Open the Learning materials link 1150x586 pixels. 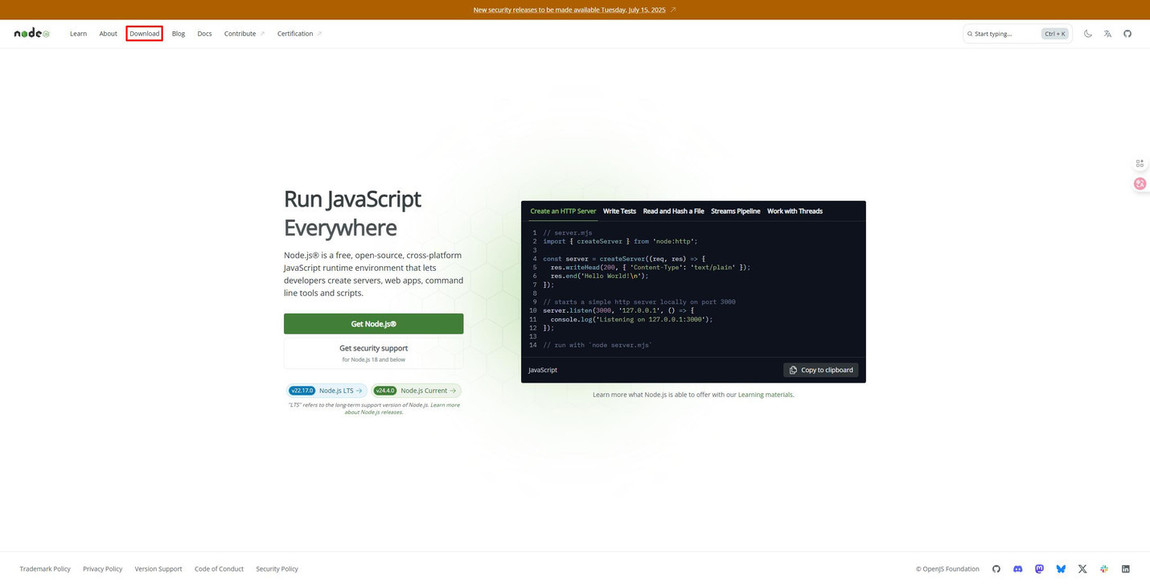pyautogui.click(x=766, y=395)
